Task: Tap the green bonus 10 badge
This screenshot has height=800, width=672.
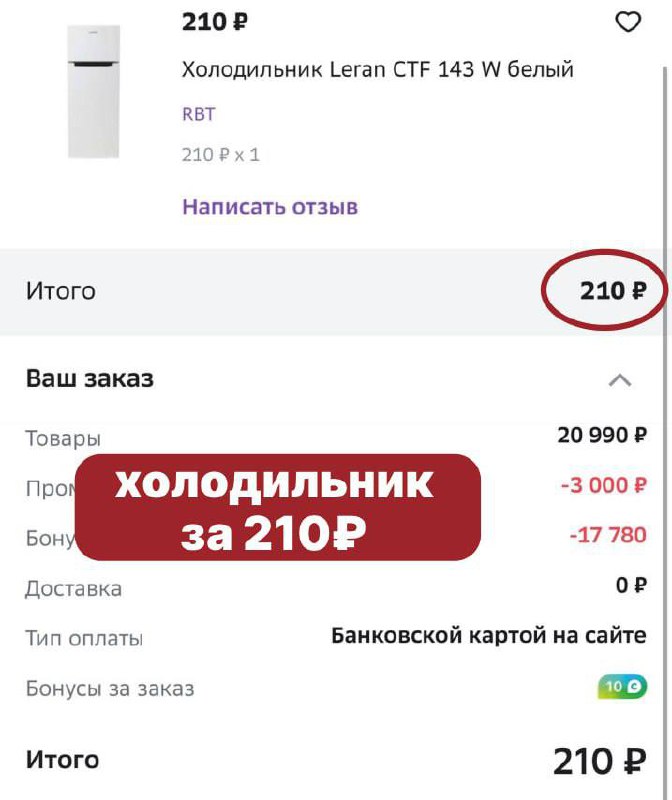Action: click(622, 687)
